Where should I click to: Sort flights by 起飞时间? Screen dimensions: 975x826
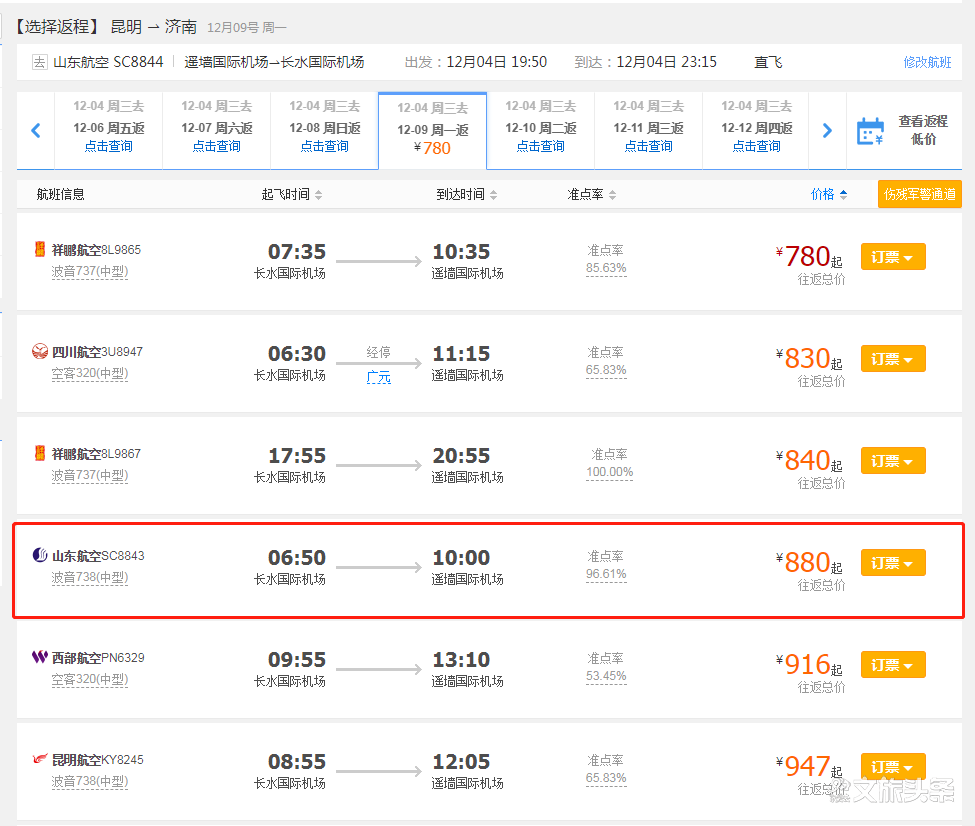[x=292, y=195]
